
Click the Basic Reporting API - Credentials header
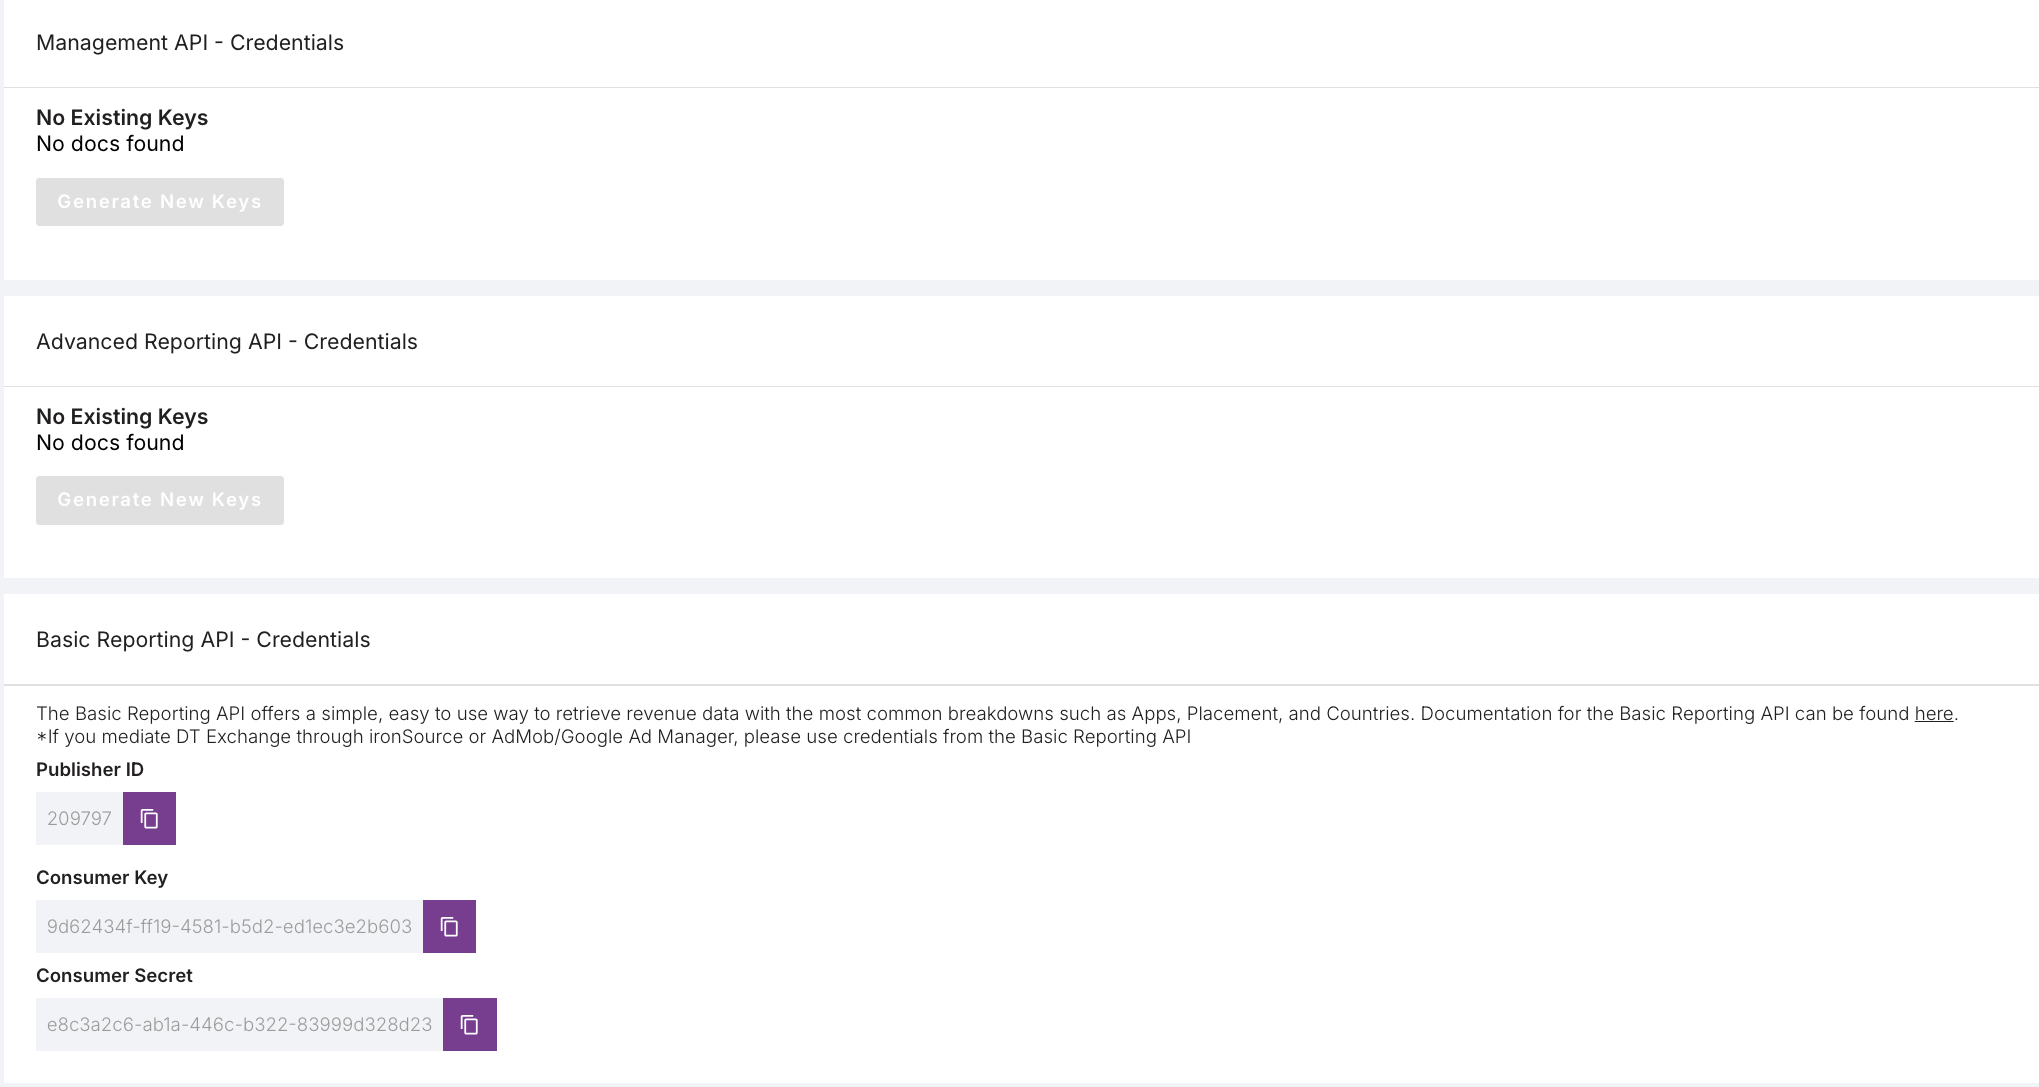pyautogui.click(x=203, y=639)
